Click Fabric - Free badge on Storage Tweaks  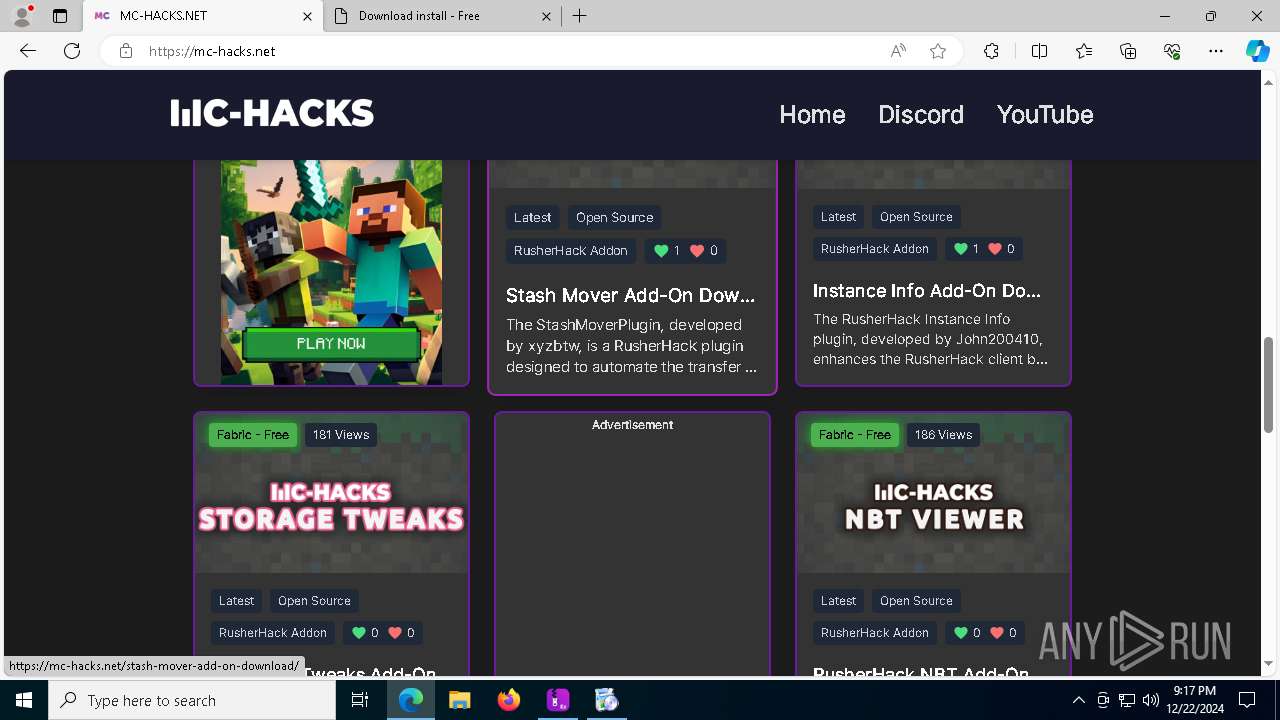coord(253,435)
